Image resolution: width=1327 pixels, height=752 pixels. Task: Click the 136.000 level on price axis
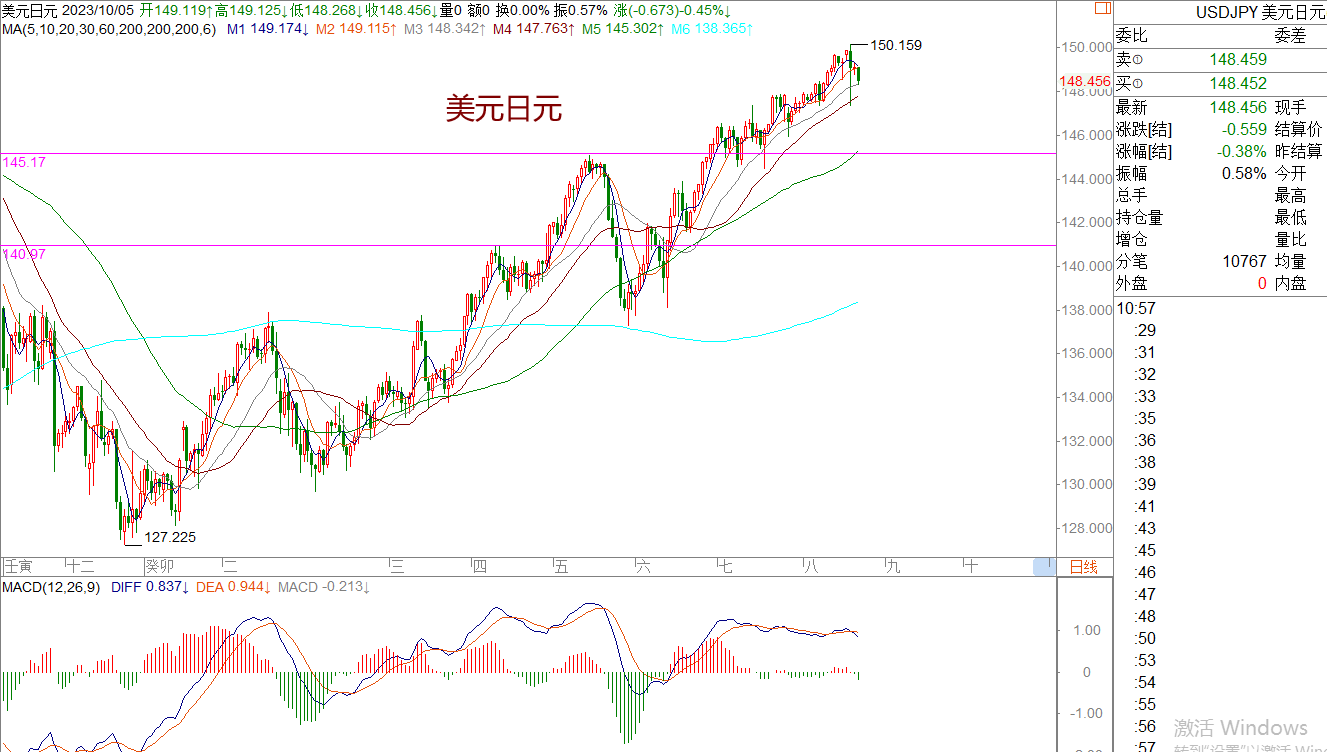(1086, 353)
